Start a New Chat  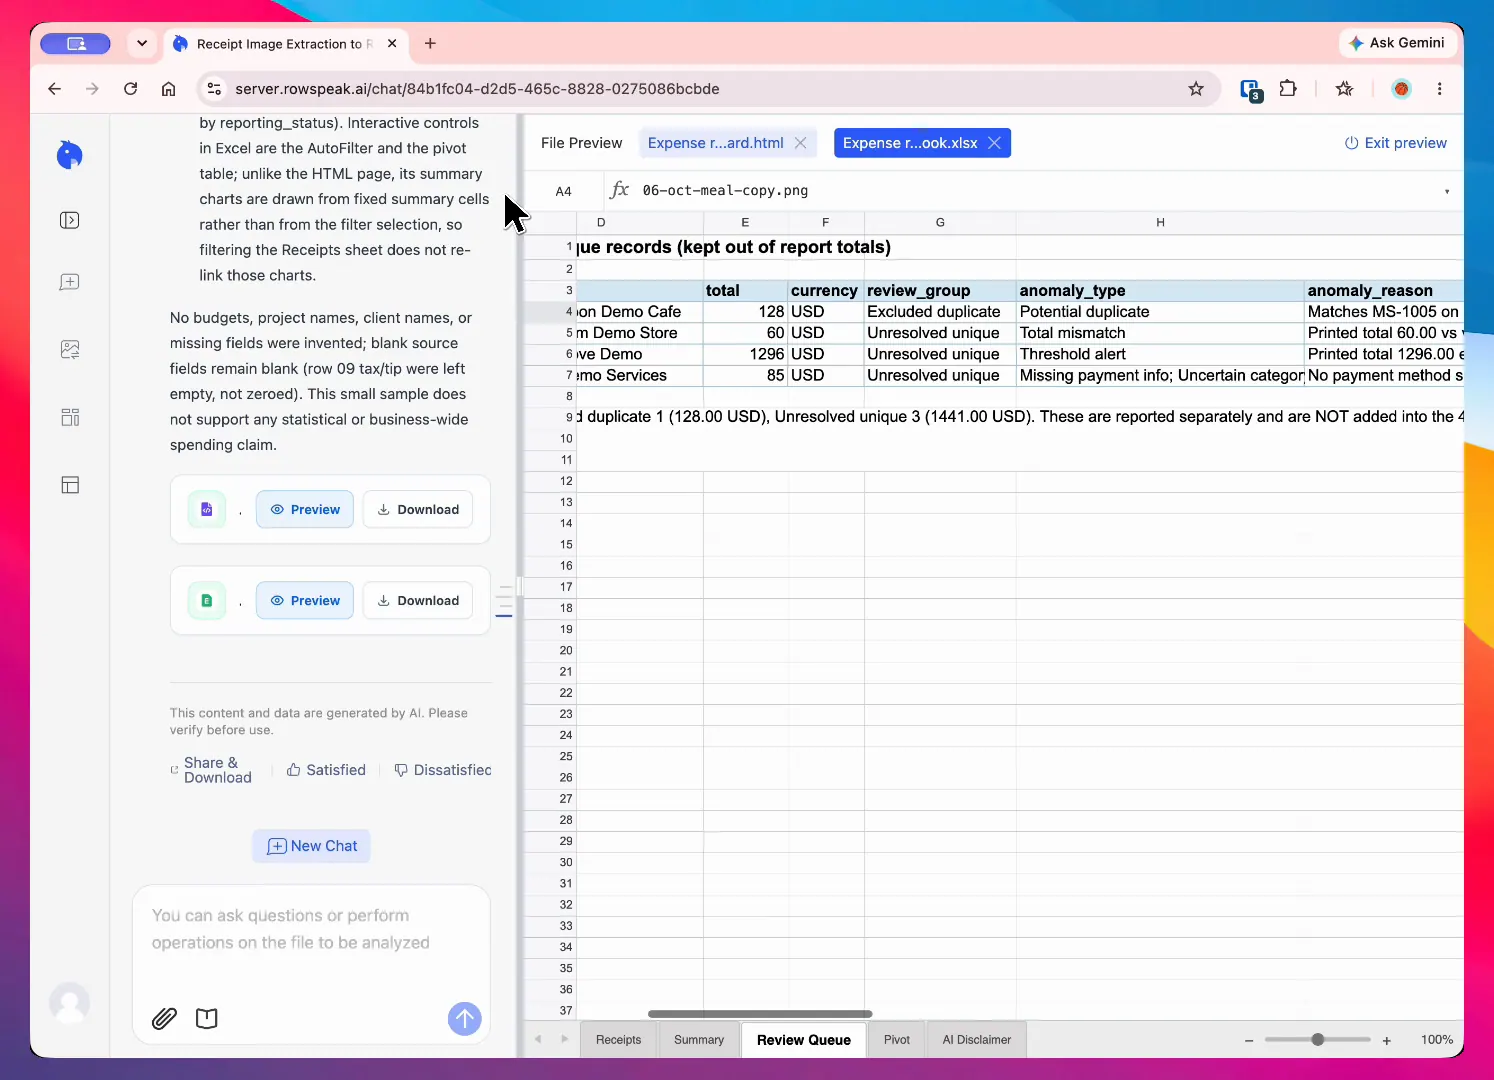pos(312,846)
